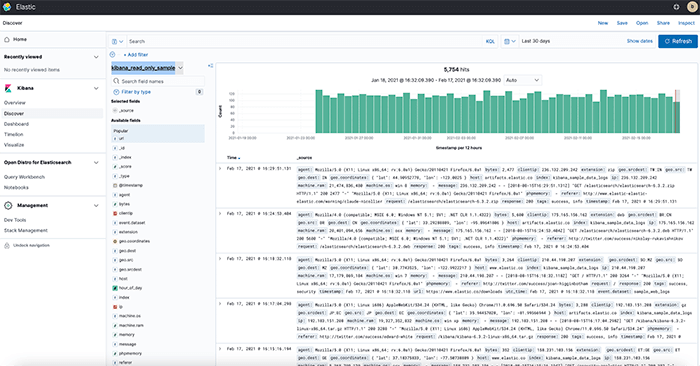Viewport: 700px width, 366px height.
Task: Click the bytes number type icon
Action: coord(115,204)
